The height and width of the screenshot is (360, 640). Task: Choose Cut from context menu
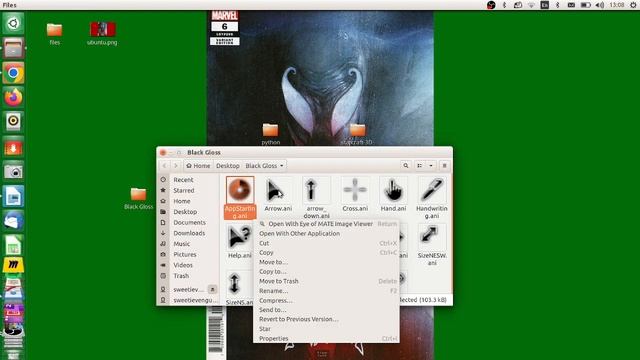[x=326, y=243]
